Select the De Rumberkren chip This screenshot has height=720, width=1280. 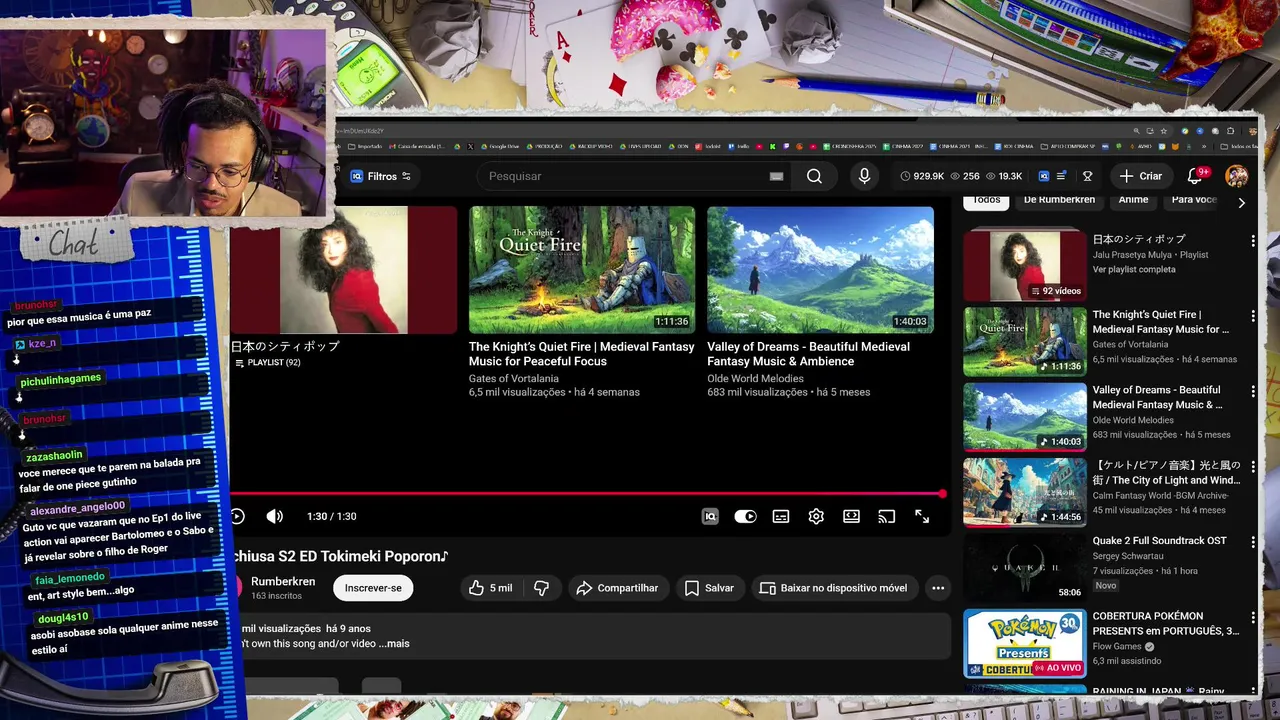[x=1059, y=200]
